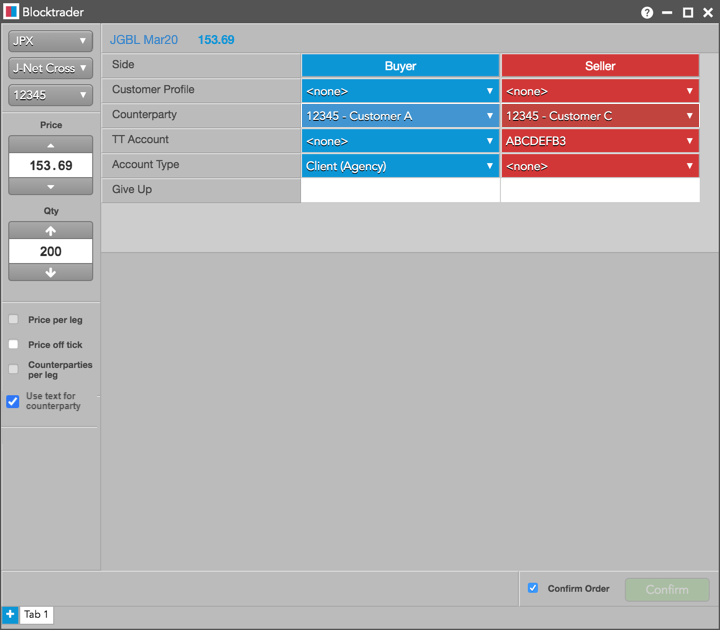Uncheck Use text for counterparty
Viewport: 720px width, 630px height.
point(13,401)
